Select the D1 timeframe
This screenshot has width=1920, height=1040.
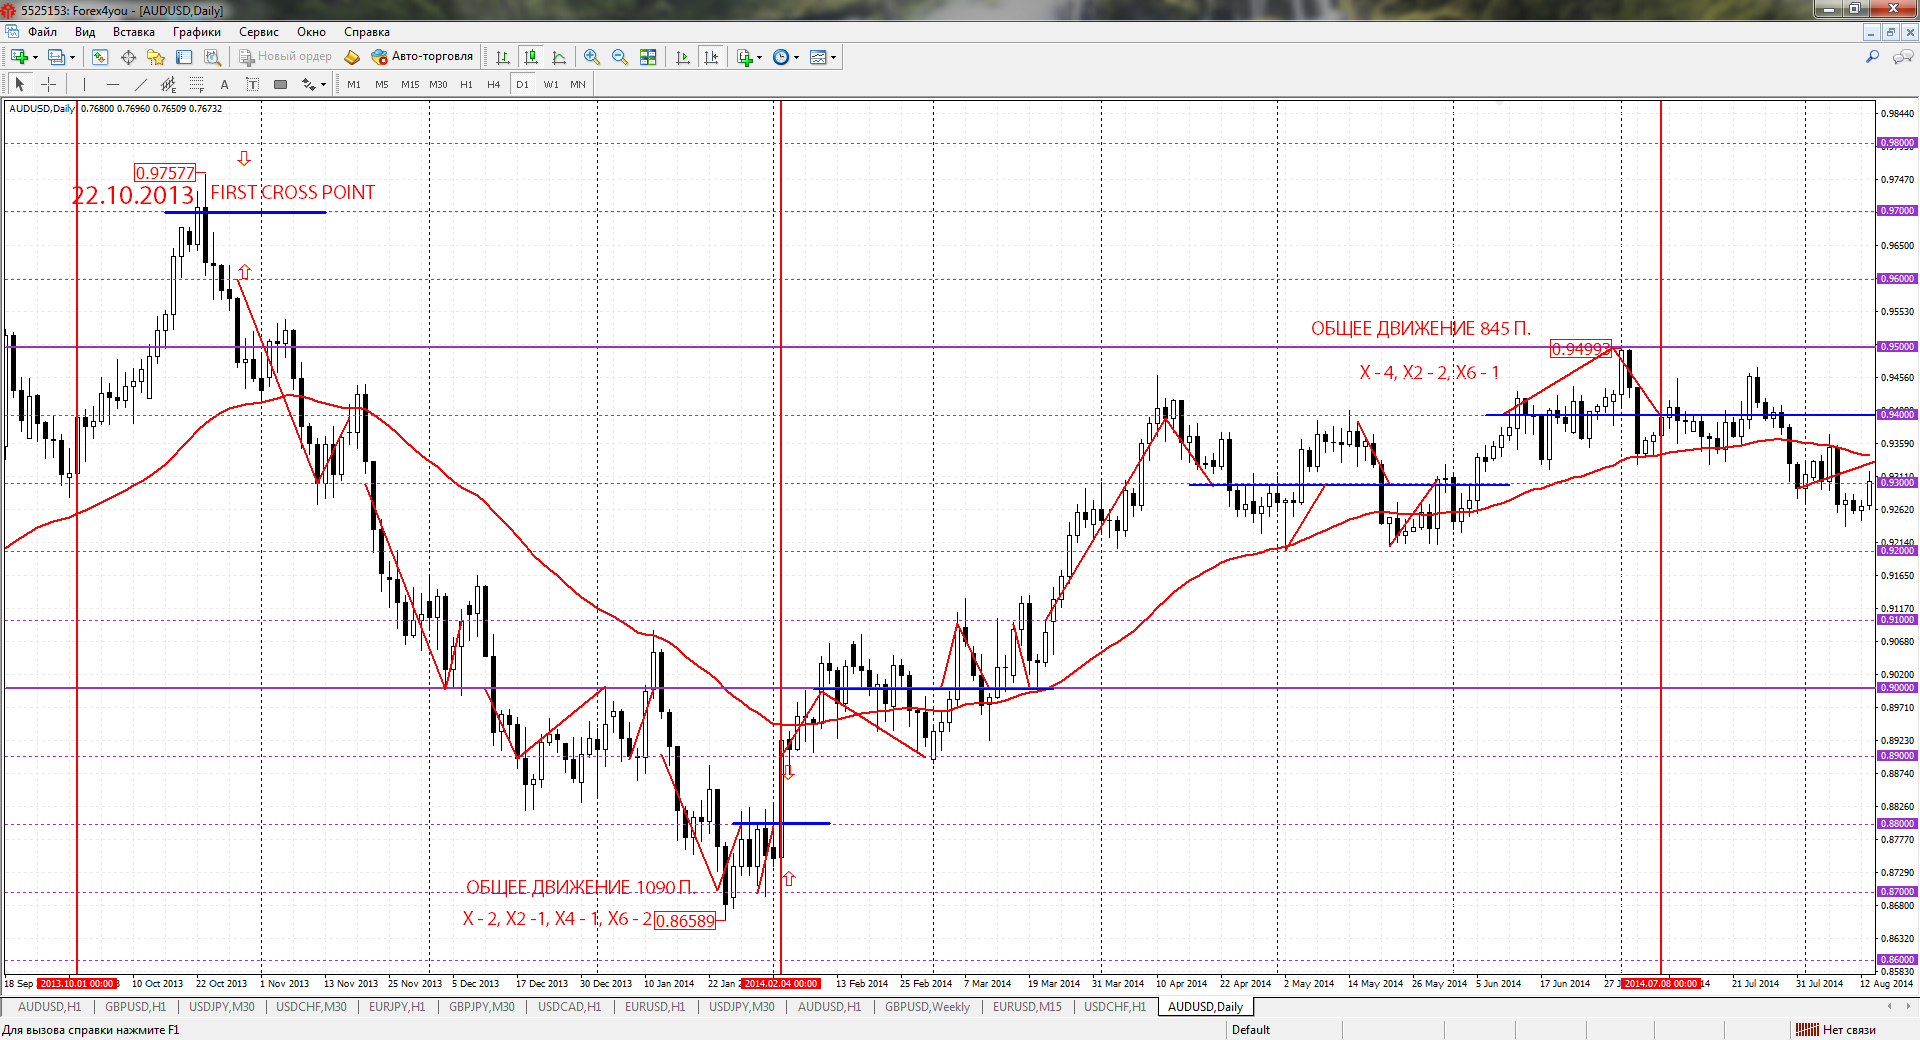(522, 85)
